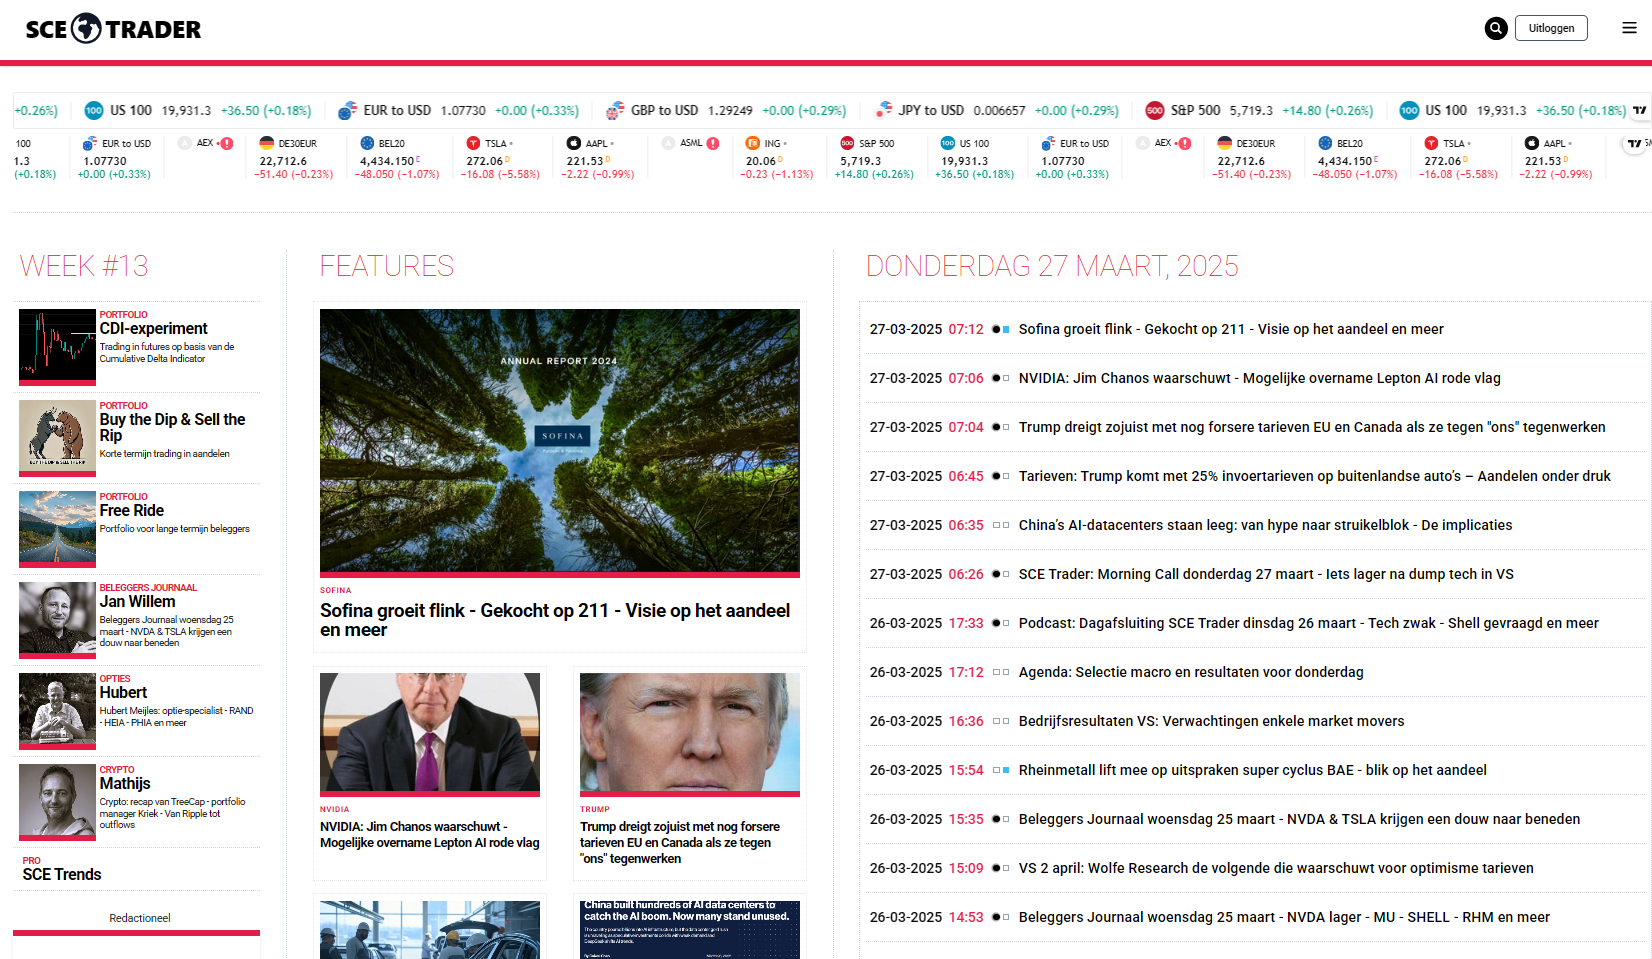The width and height of the screenshot is (1652, 959).
Task: Open the hamburger menu icon
Action: (x=1629, y=28)
